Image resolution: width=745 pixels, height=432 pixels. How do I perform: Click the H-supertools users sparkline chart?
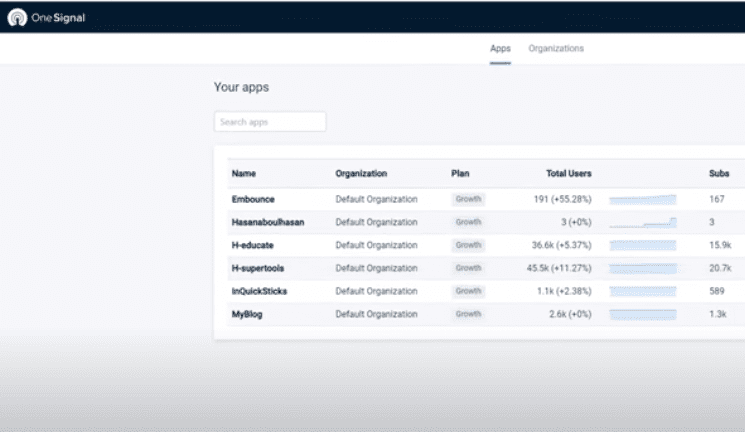pos(643,268)
